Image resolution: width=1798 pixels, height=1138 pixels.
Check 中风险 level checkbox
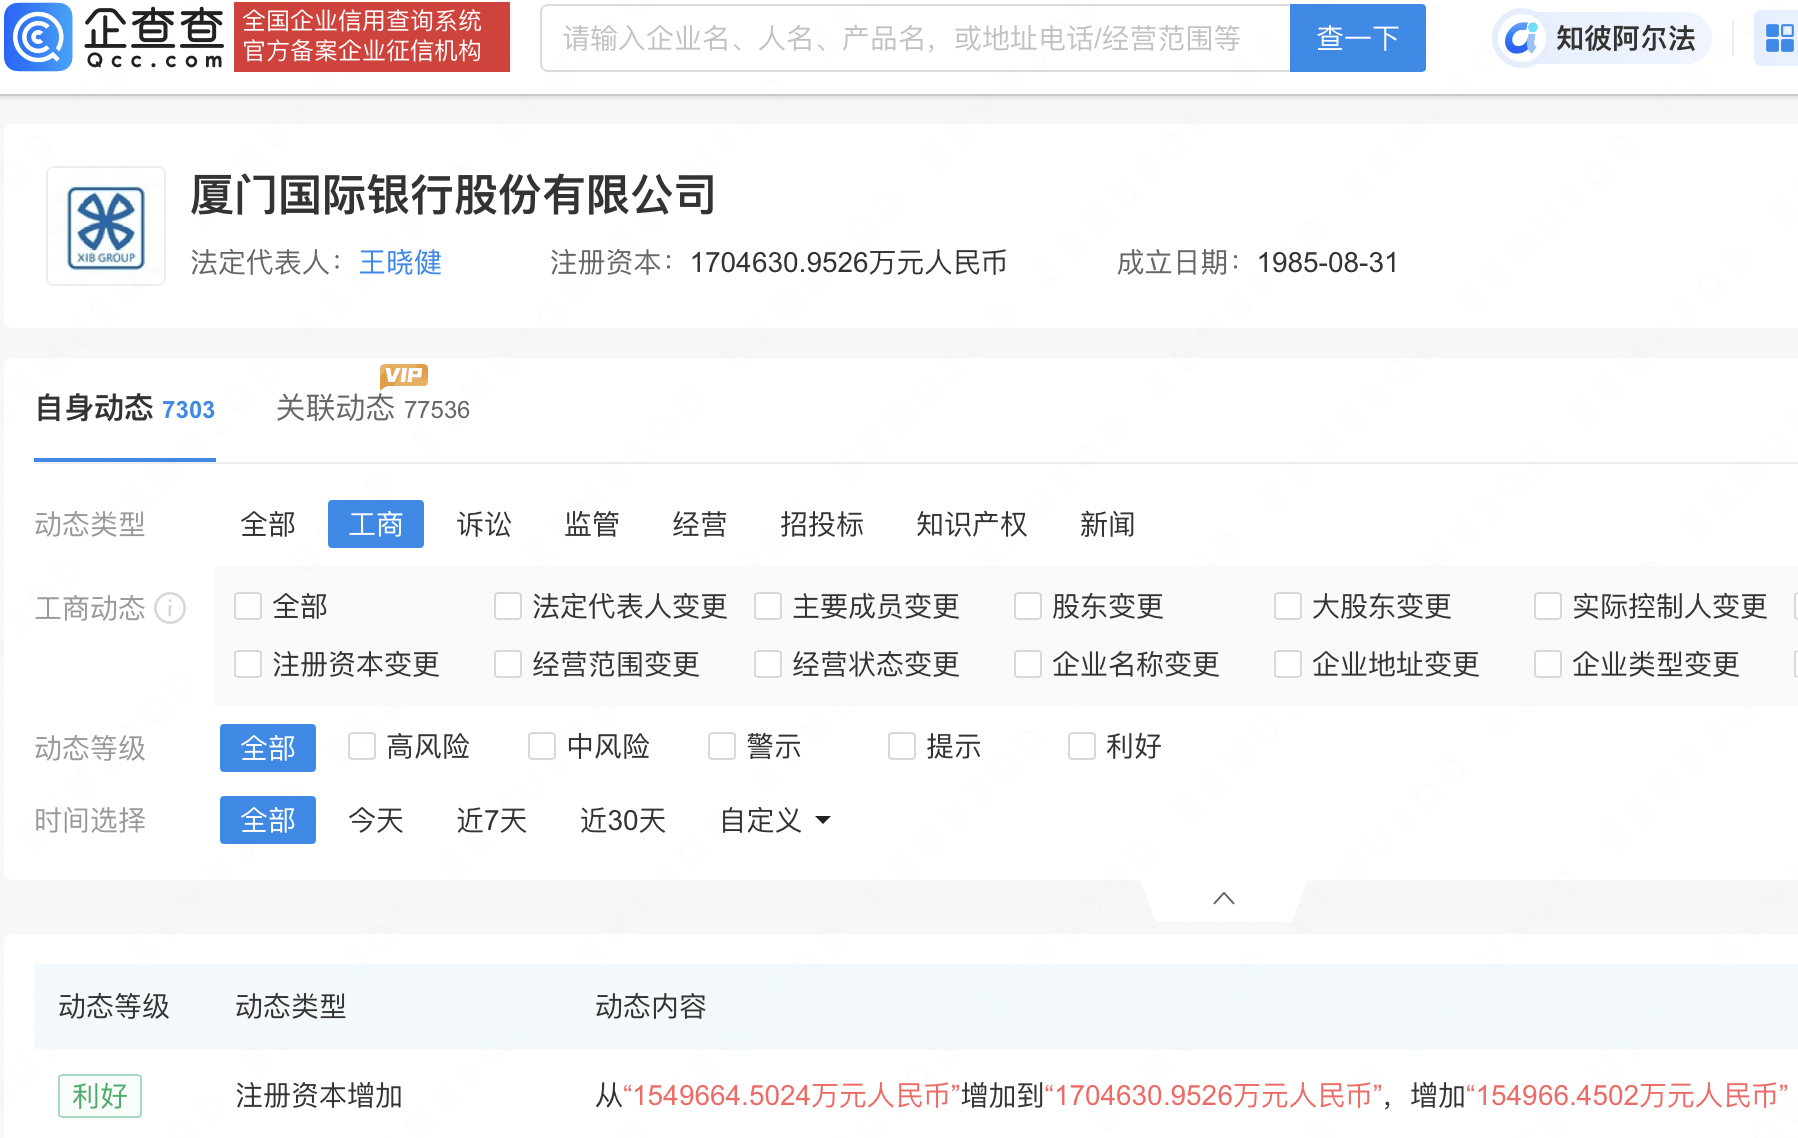coord(542,746)
